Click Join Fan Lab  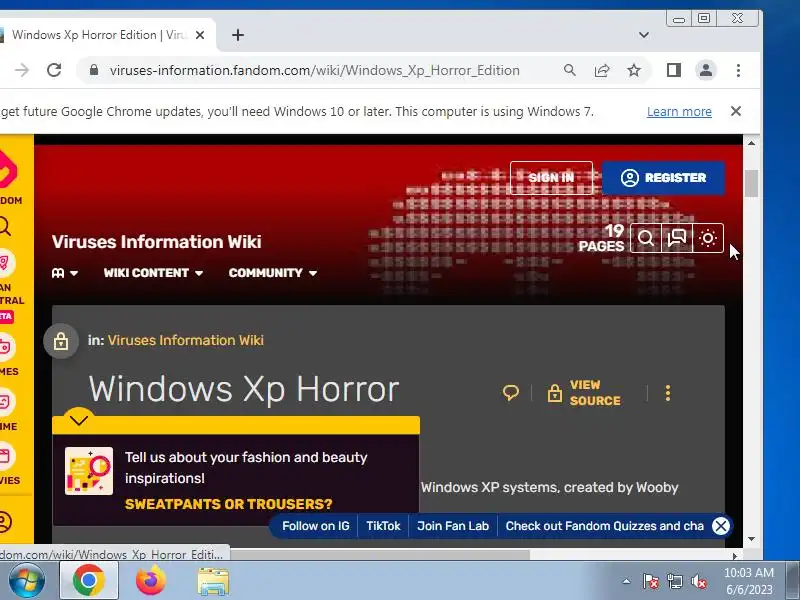(x=453, y=526)
